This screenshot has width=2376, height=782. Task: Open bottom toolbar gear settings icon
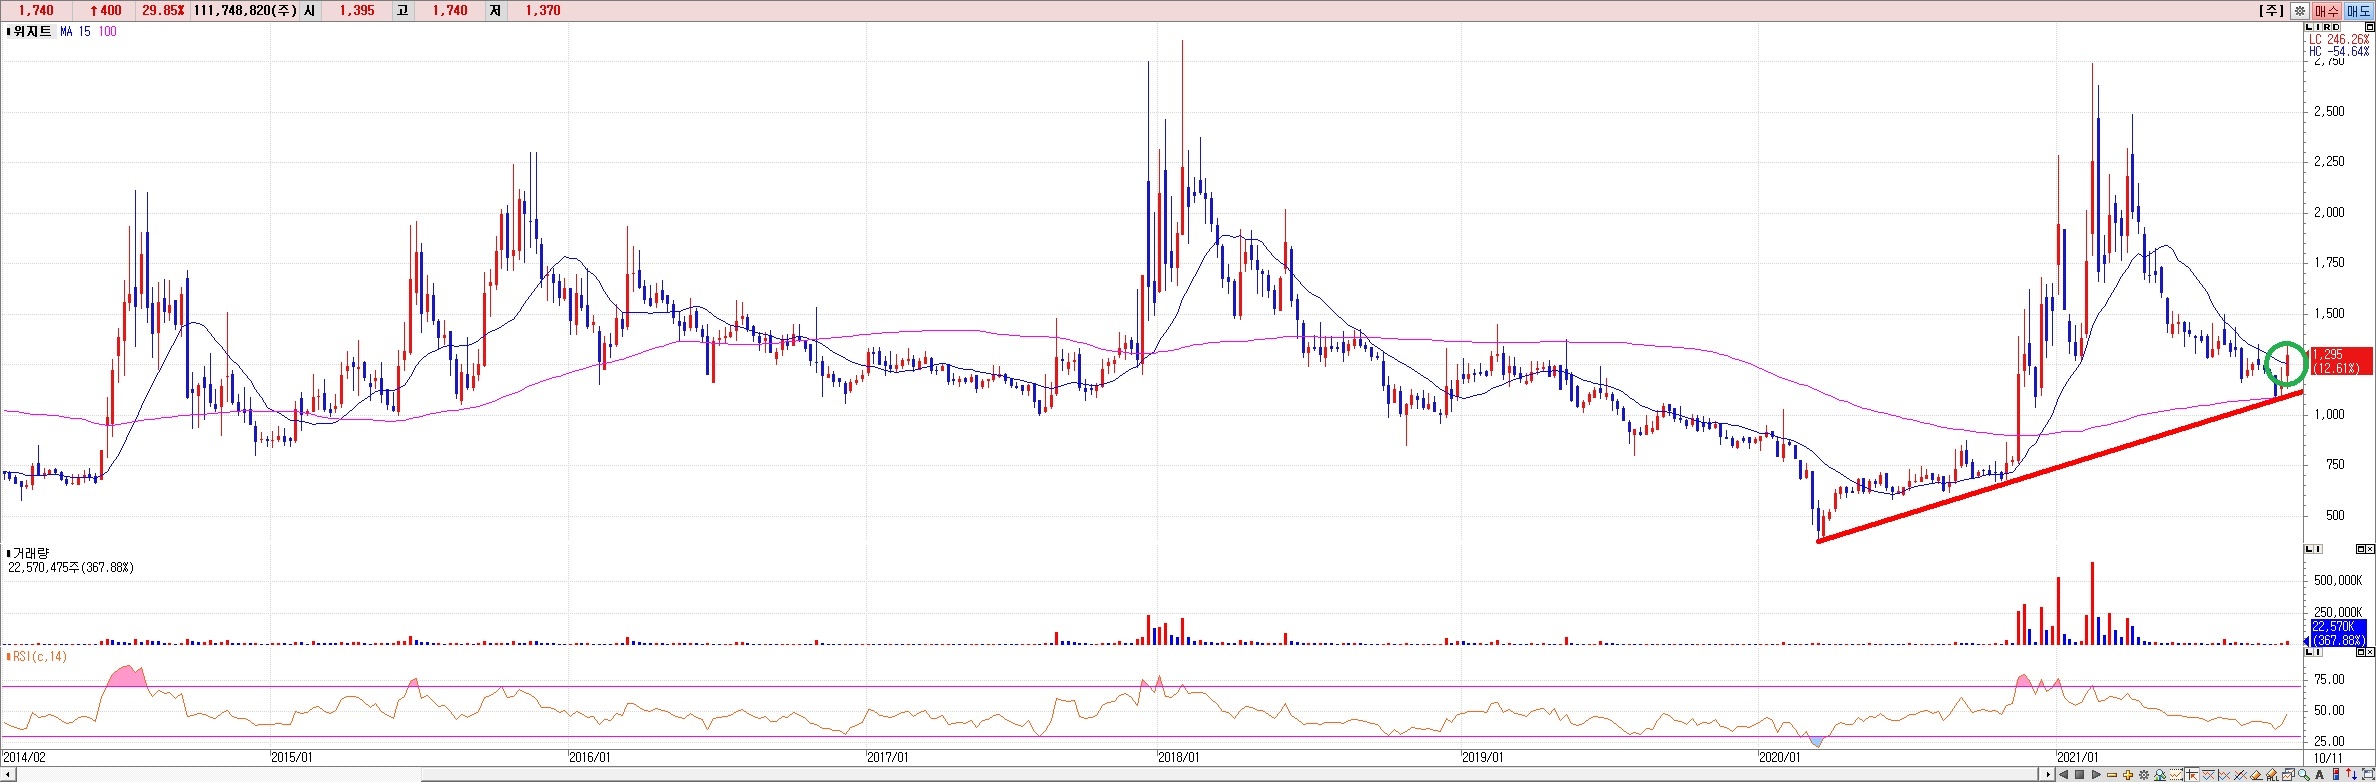[2144, 775]
